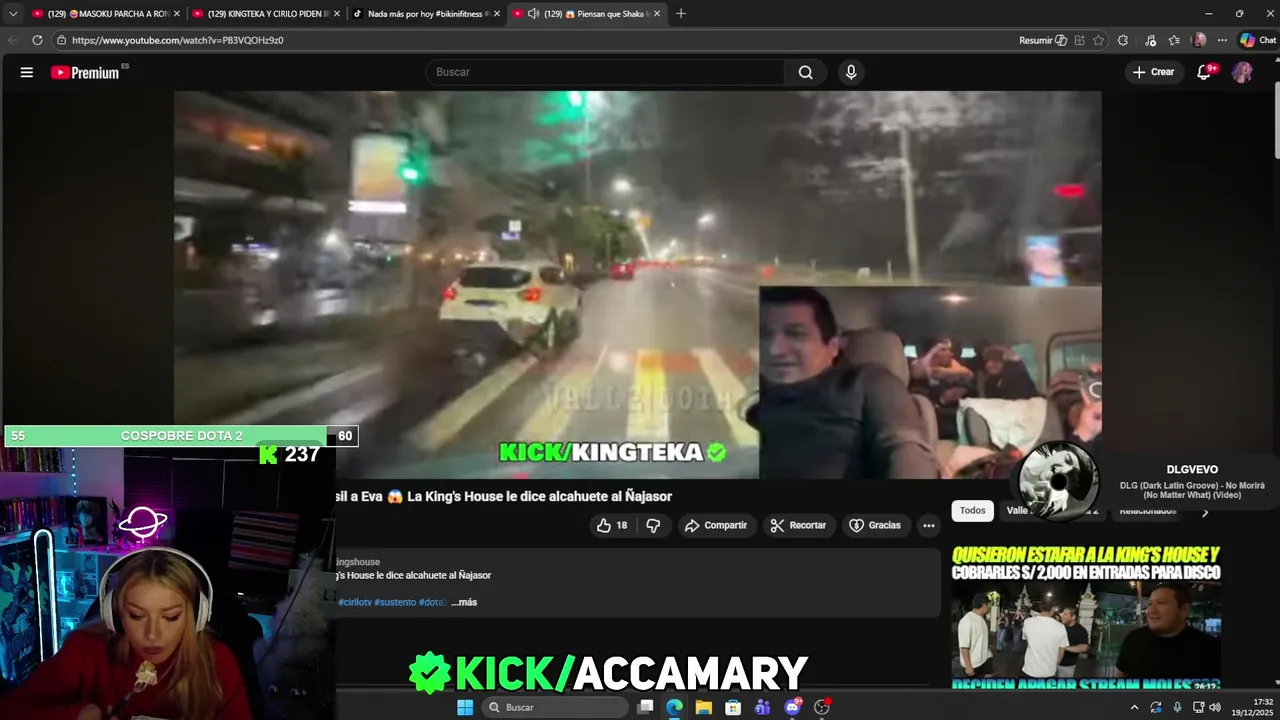Open browser profile picture icon

pos(1199,40)
